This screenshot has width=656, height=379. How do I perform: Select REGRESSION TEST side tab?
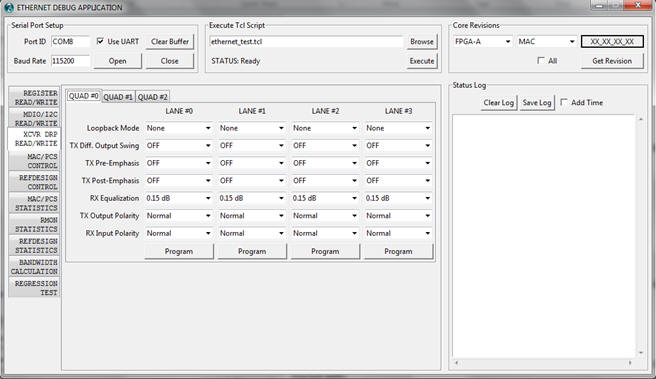click(34, 288)
